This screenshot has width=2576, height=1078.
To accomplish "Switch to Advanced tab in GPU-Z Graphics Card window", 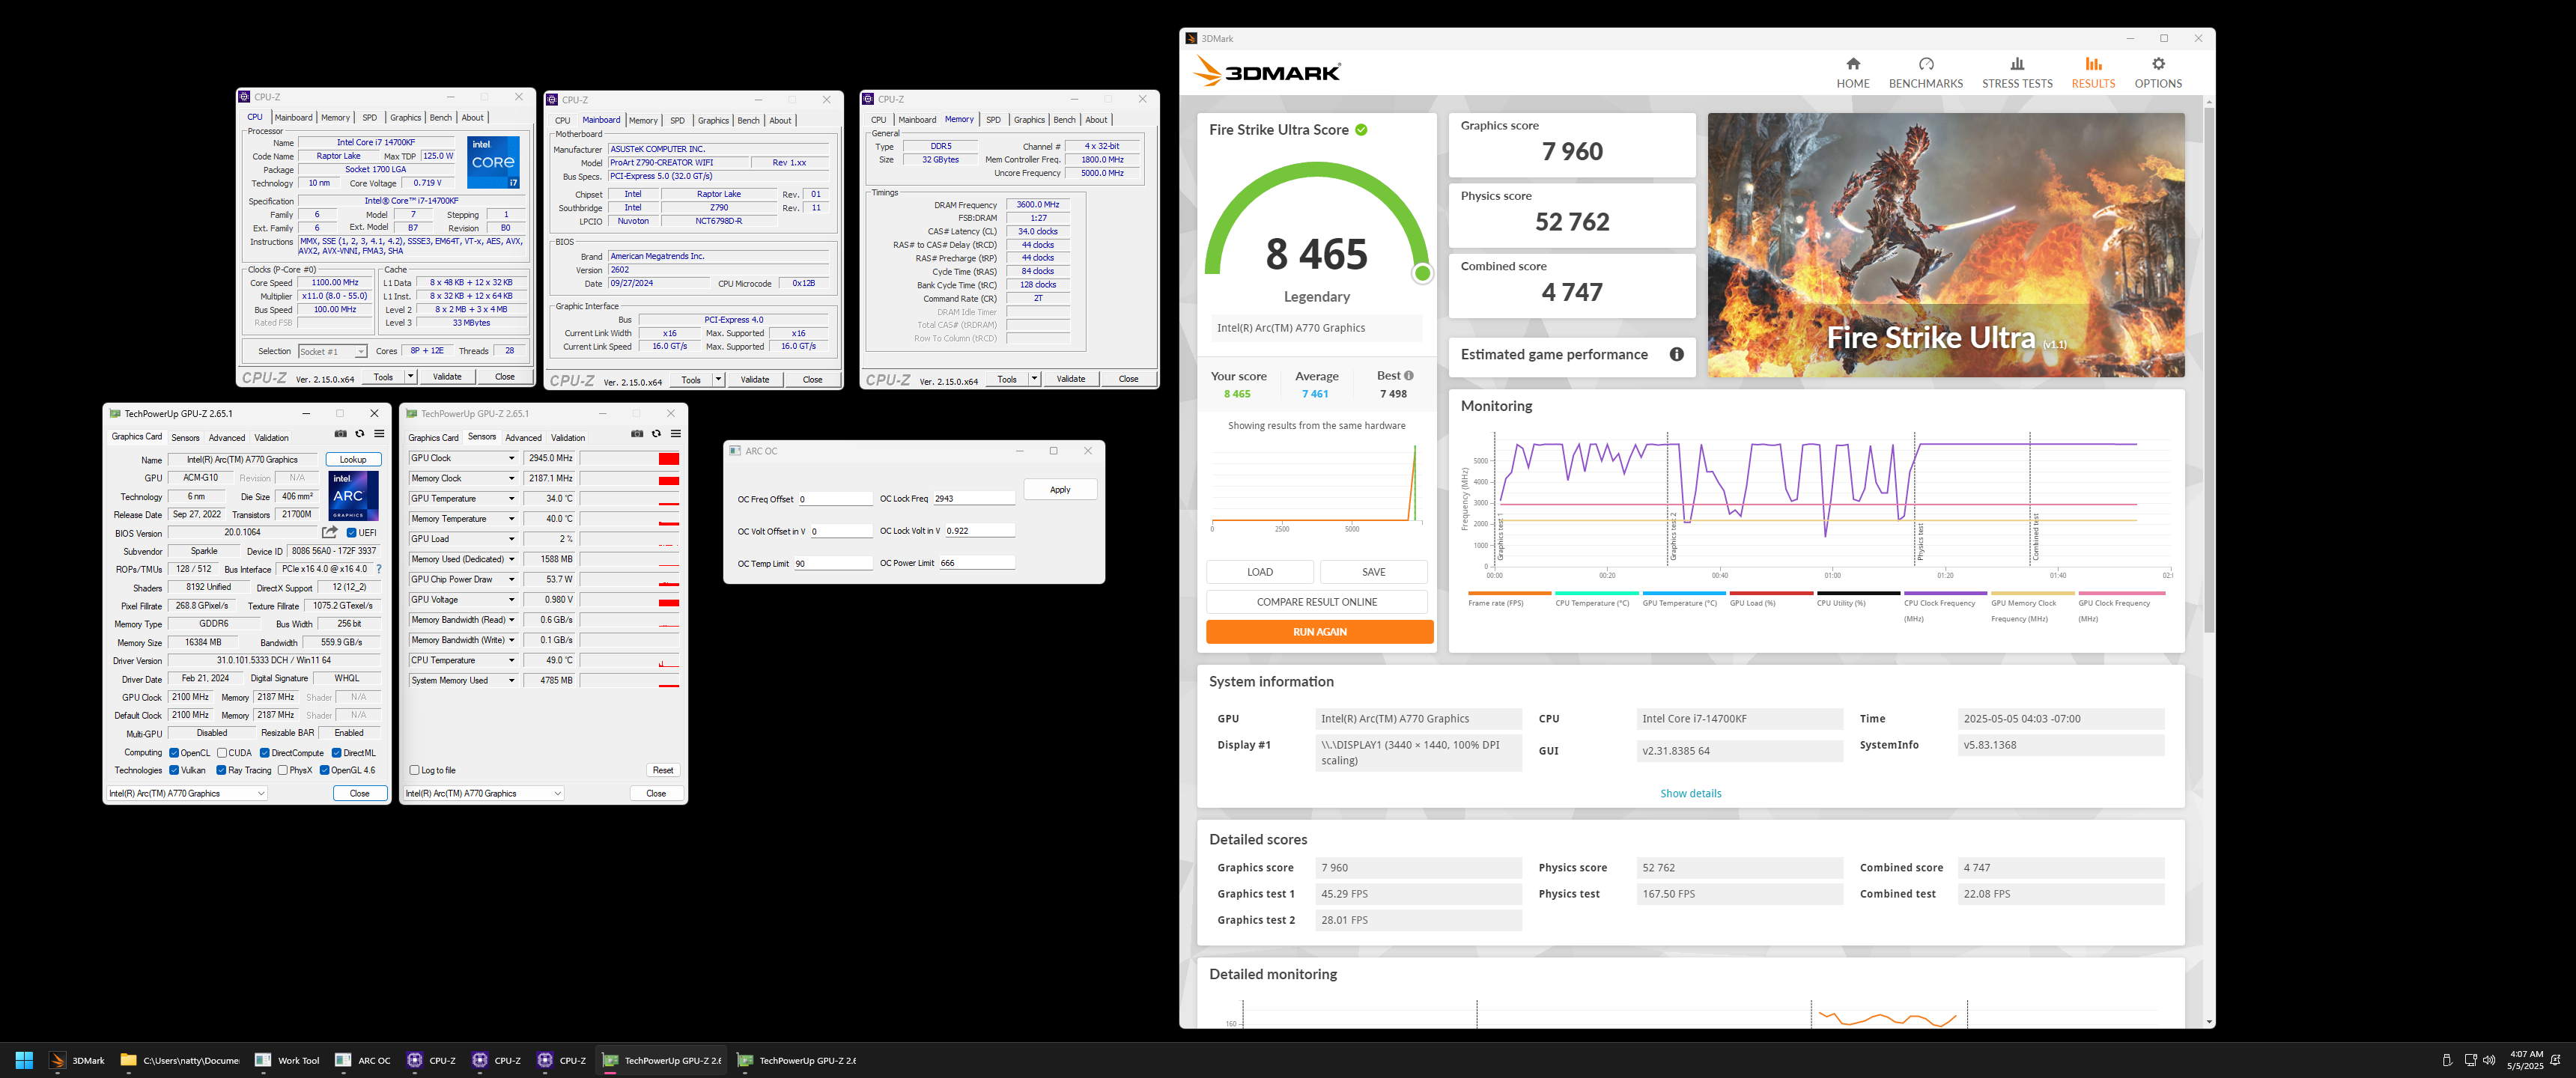I will 227,437.
